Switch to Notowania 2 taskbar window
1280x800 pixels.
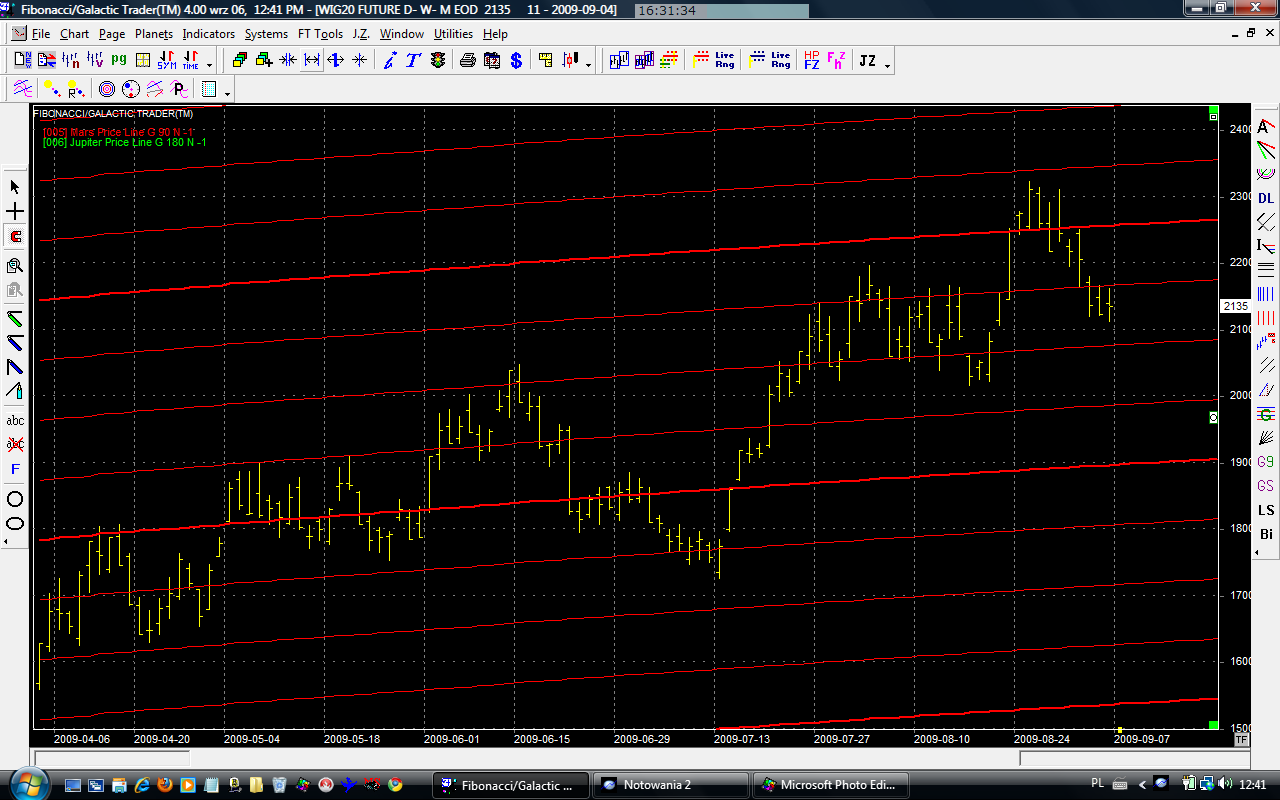(x=670, y=785)
